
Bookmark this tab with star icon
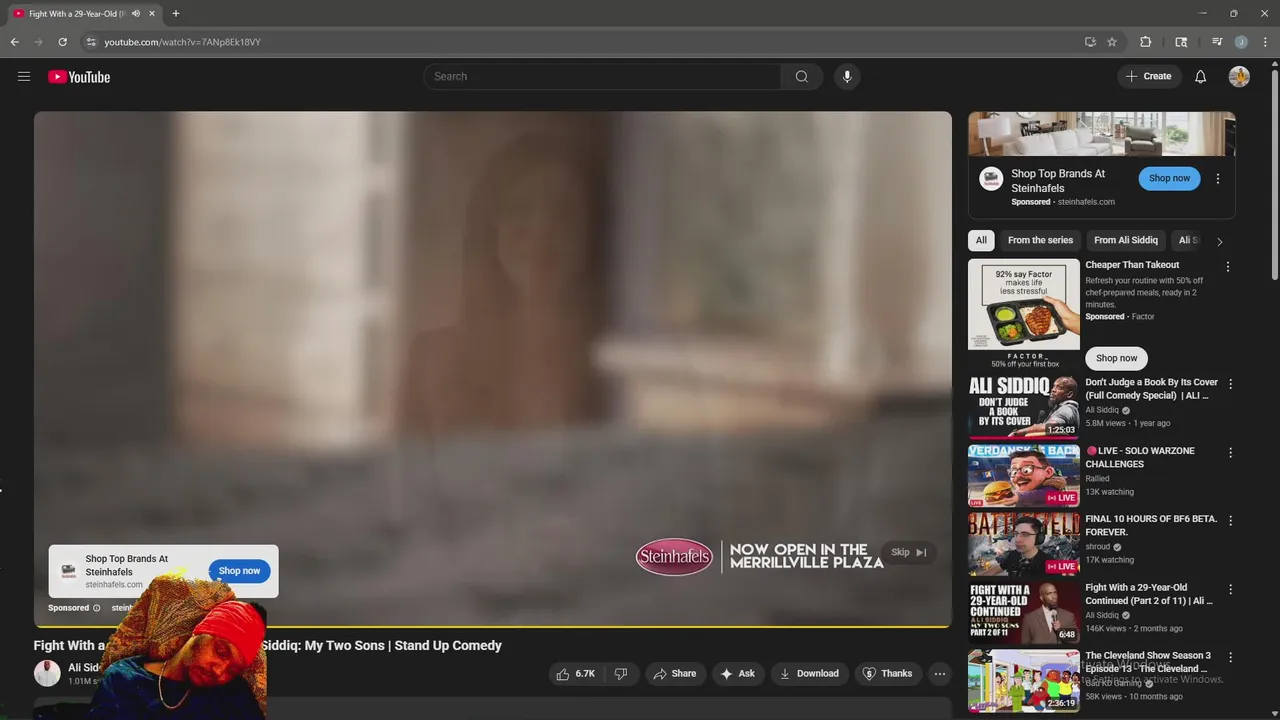(1111, 42)
